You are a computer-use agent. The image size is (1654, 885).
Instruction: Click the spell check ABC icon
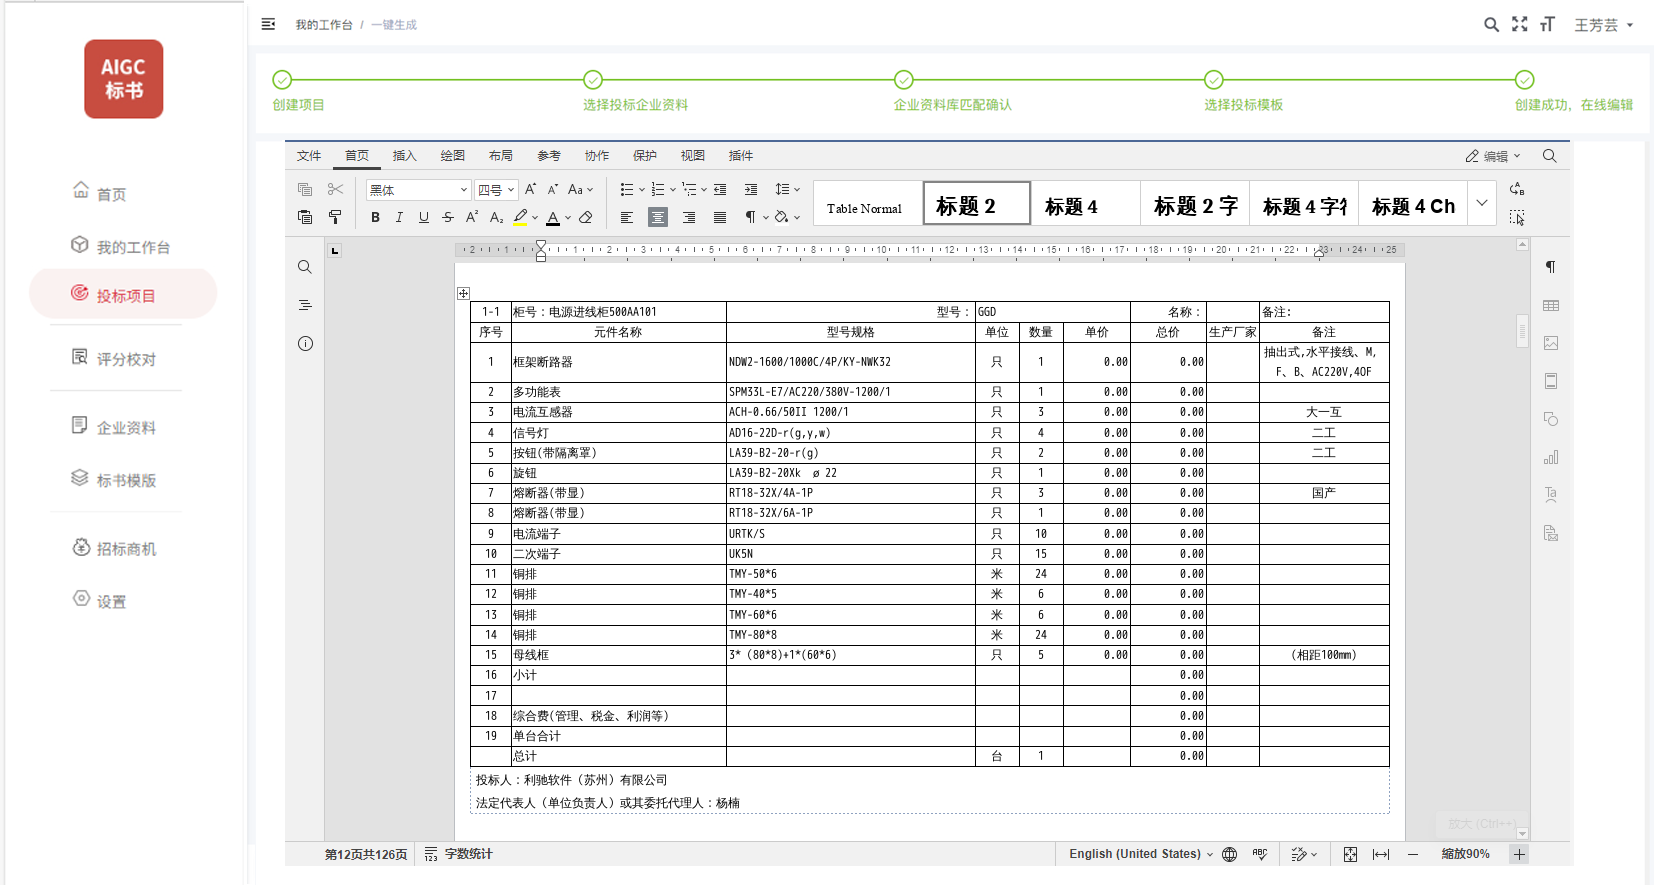[x=1260, y=854]
